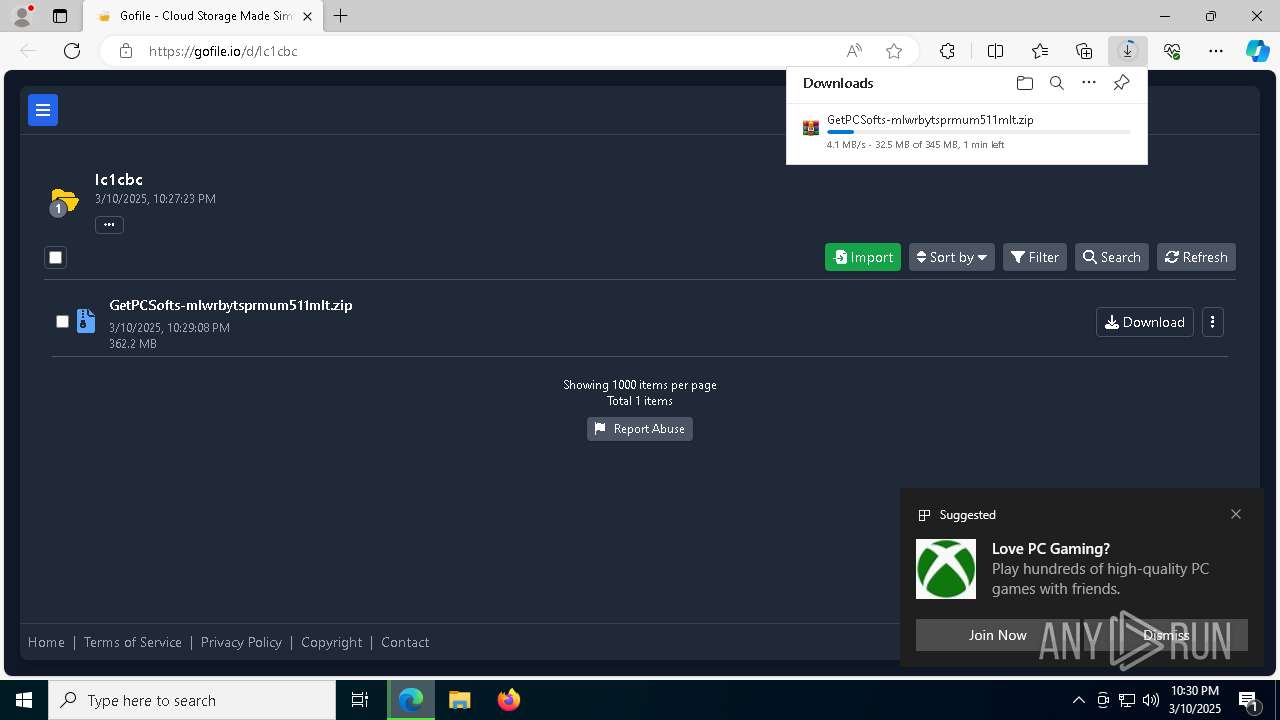This screenshot has height=720, width=1280.
Task: Pin the Downloads panel
Action: click(1121, 83)
